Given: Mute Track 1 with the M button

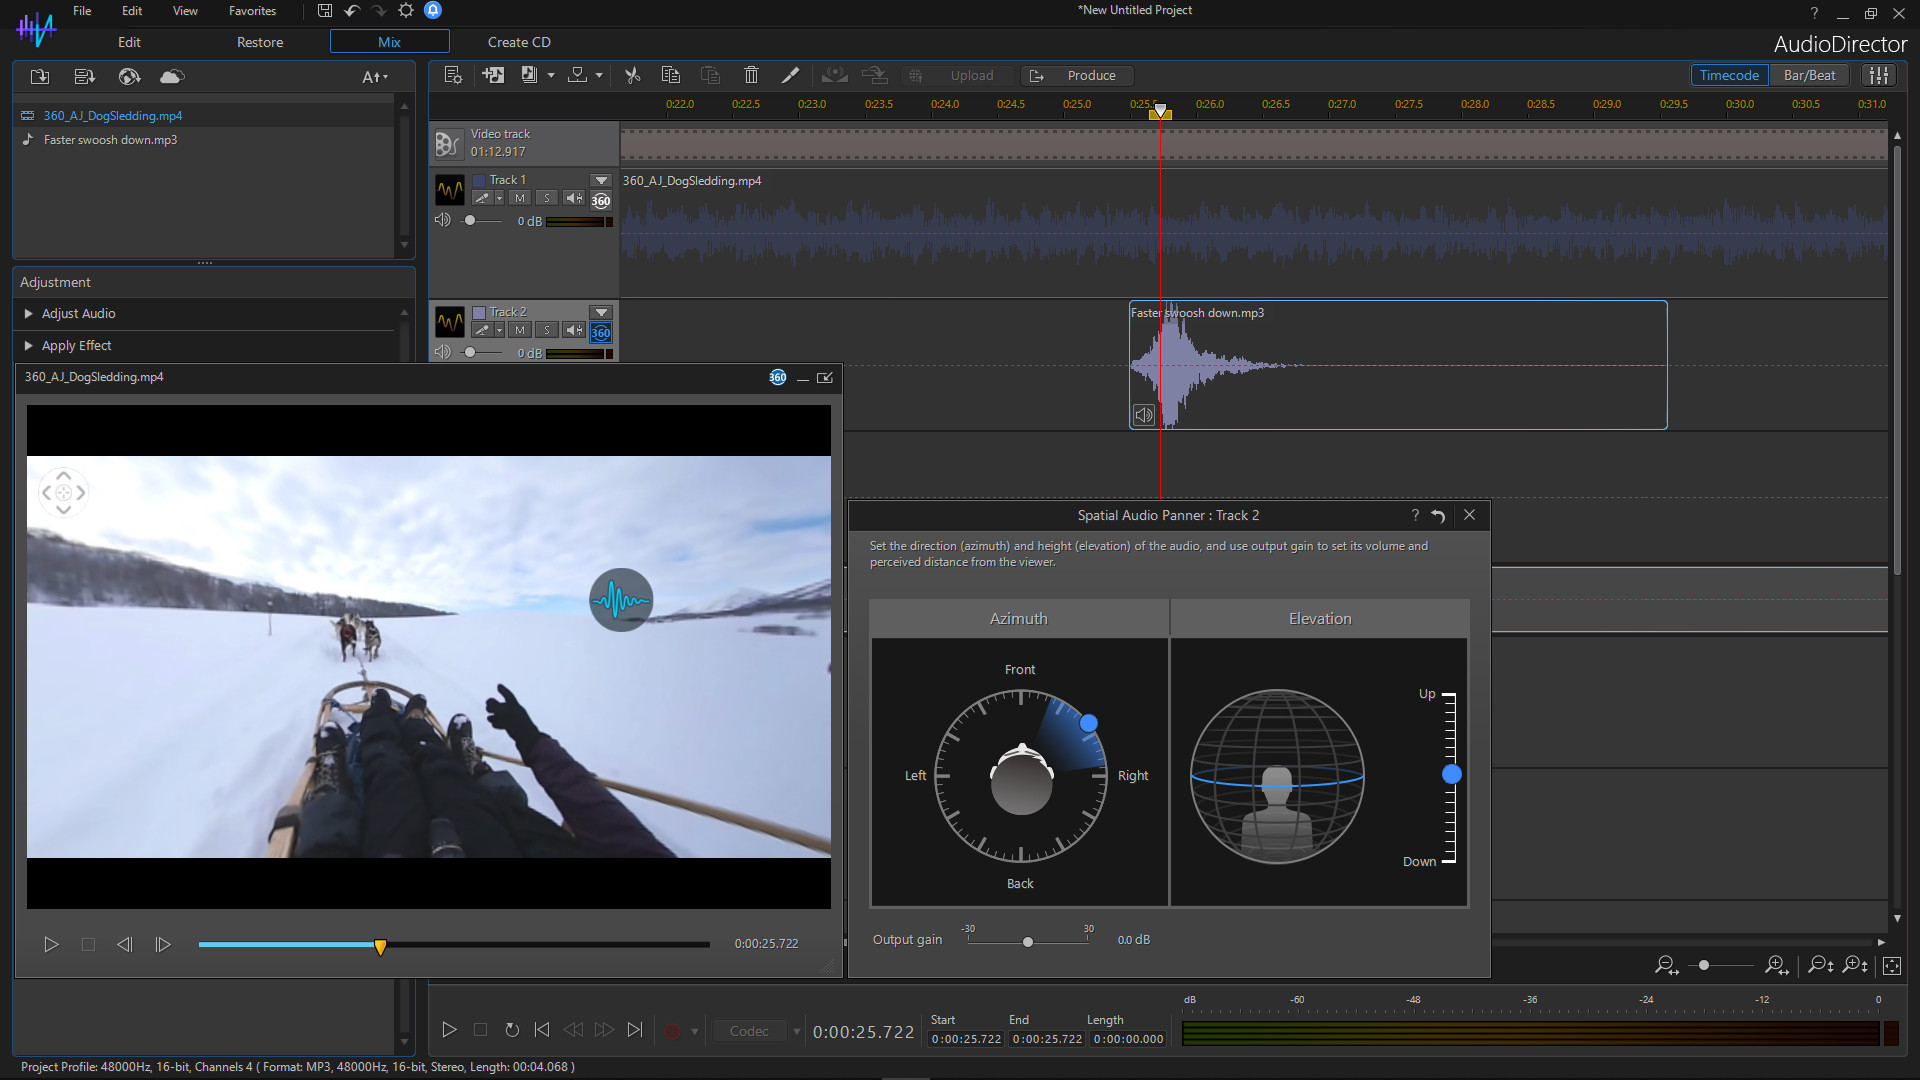Looking at the screenshot, I should [519, 198].
